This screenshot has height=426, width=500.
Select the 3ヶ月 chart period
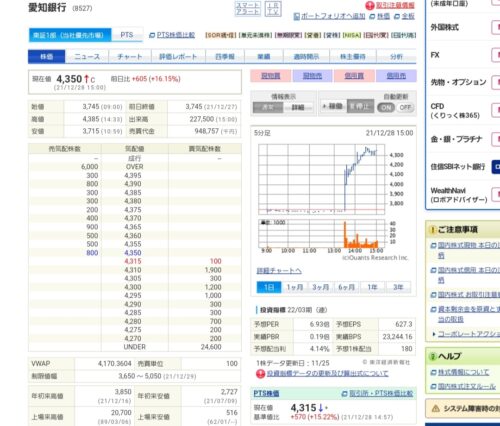321,287
